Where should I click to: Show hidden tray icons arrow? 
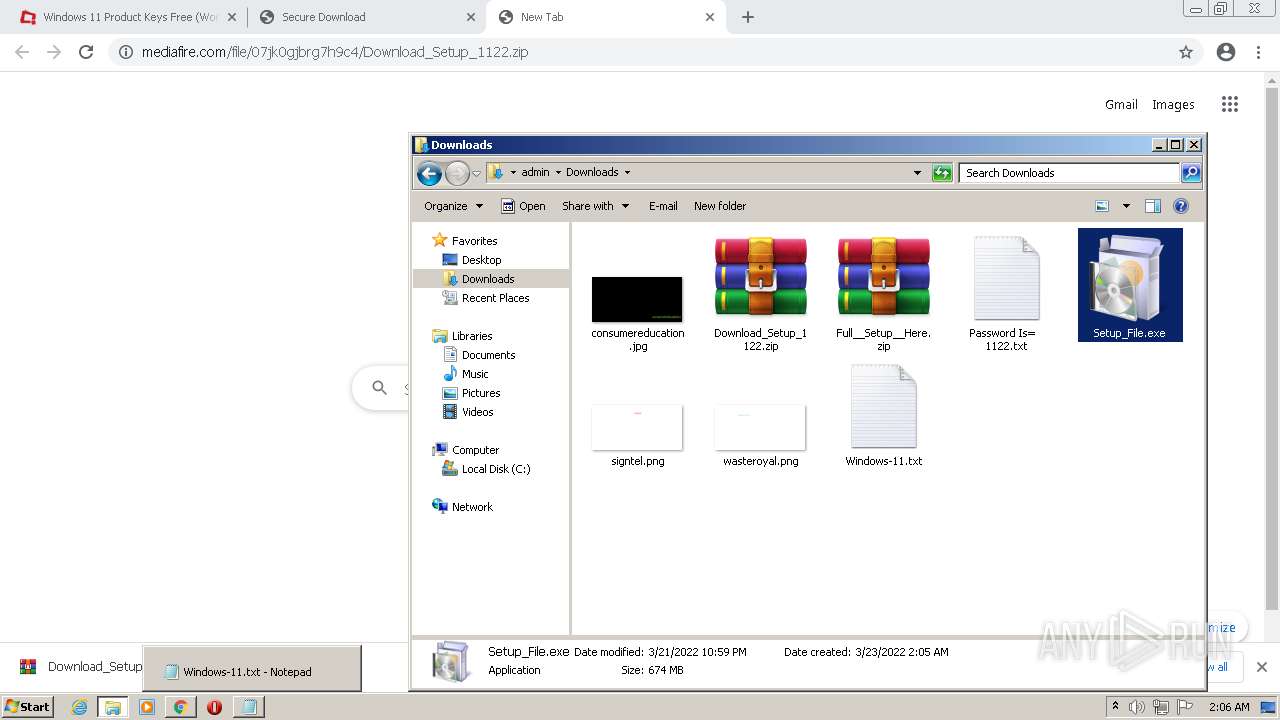point(1115,707)
